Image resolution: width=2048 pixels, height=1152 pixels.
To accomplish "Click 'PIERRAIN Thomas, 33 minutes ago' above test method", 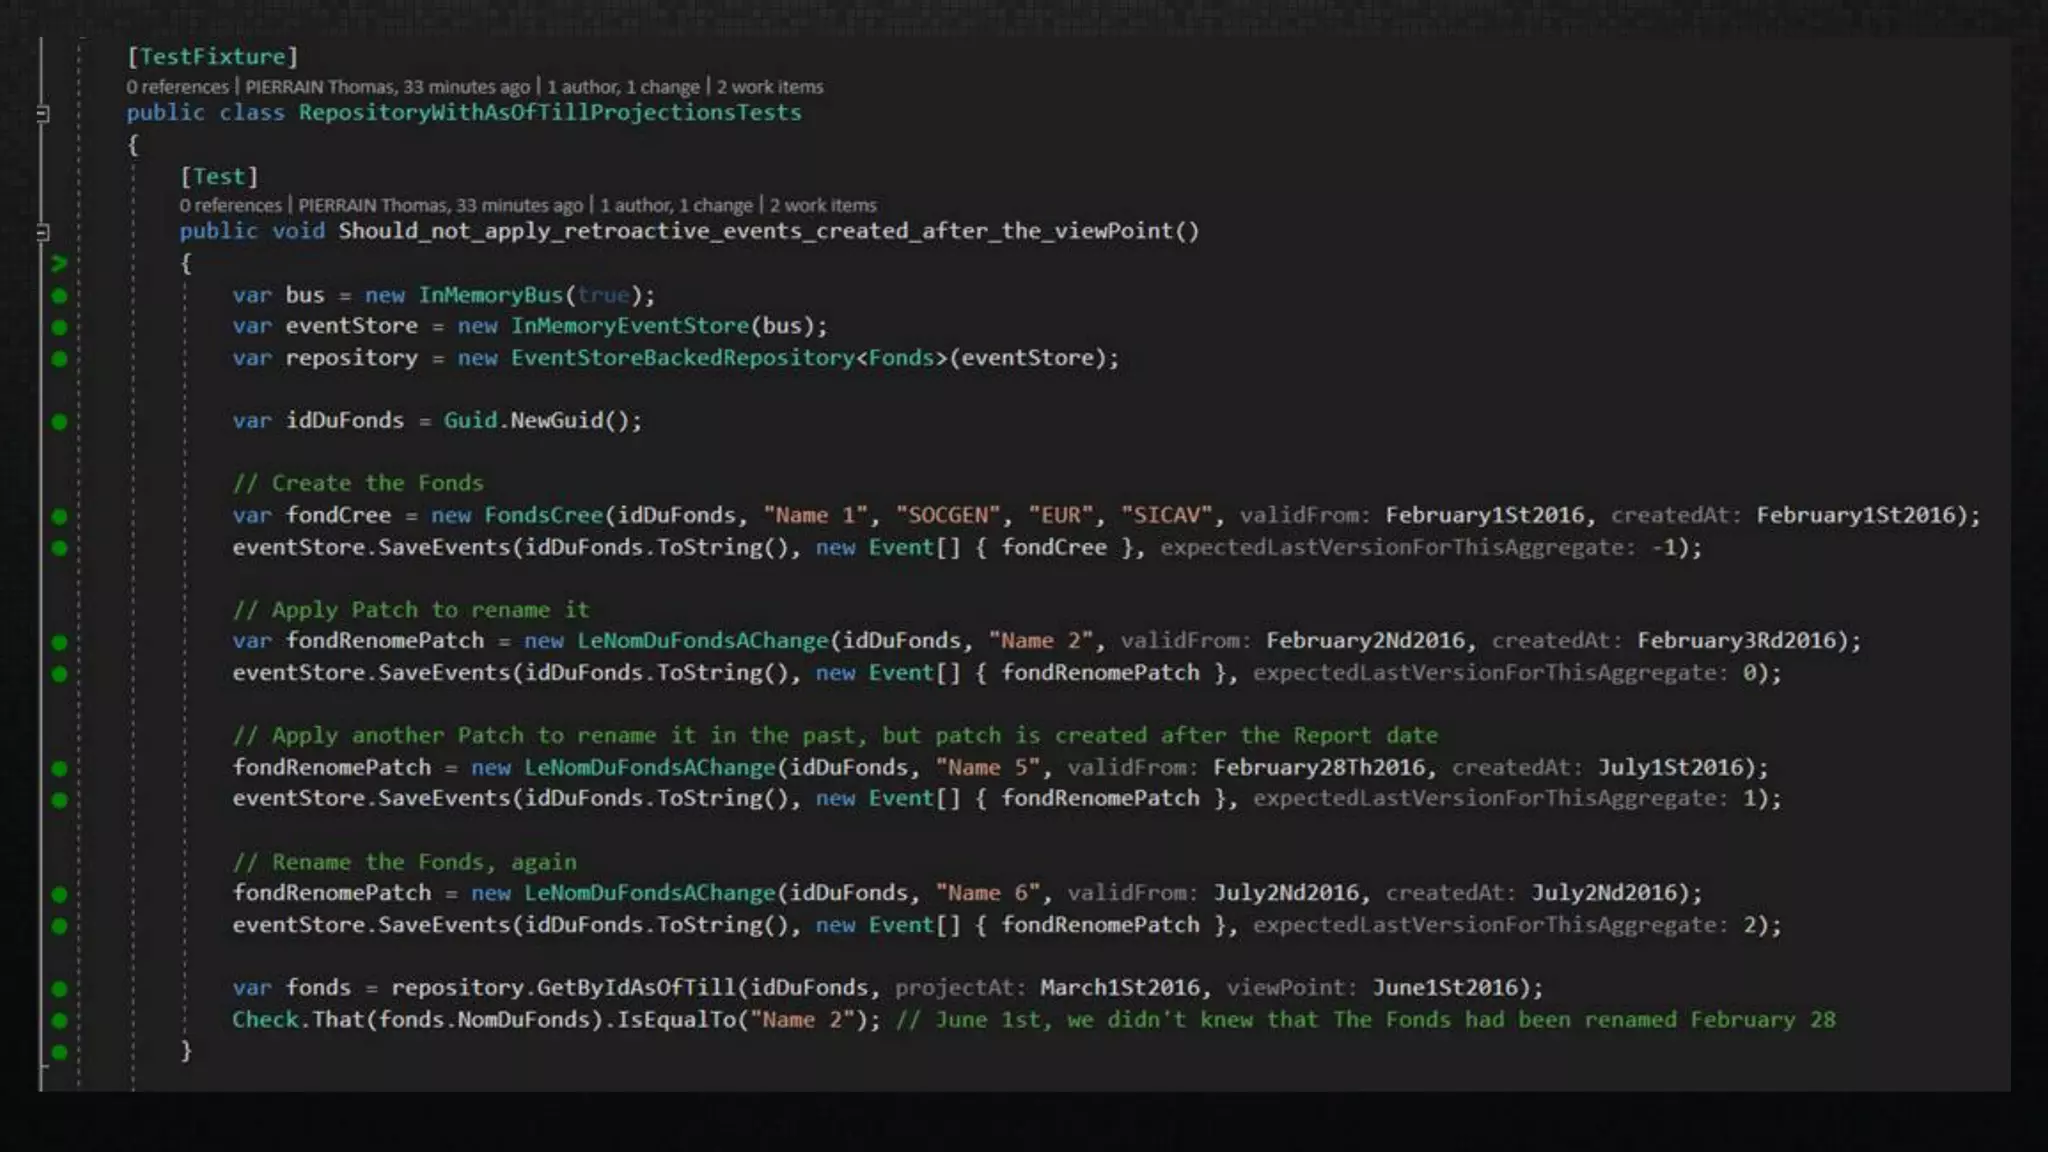I will coord(440,205).
